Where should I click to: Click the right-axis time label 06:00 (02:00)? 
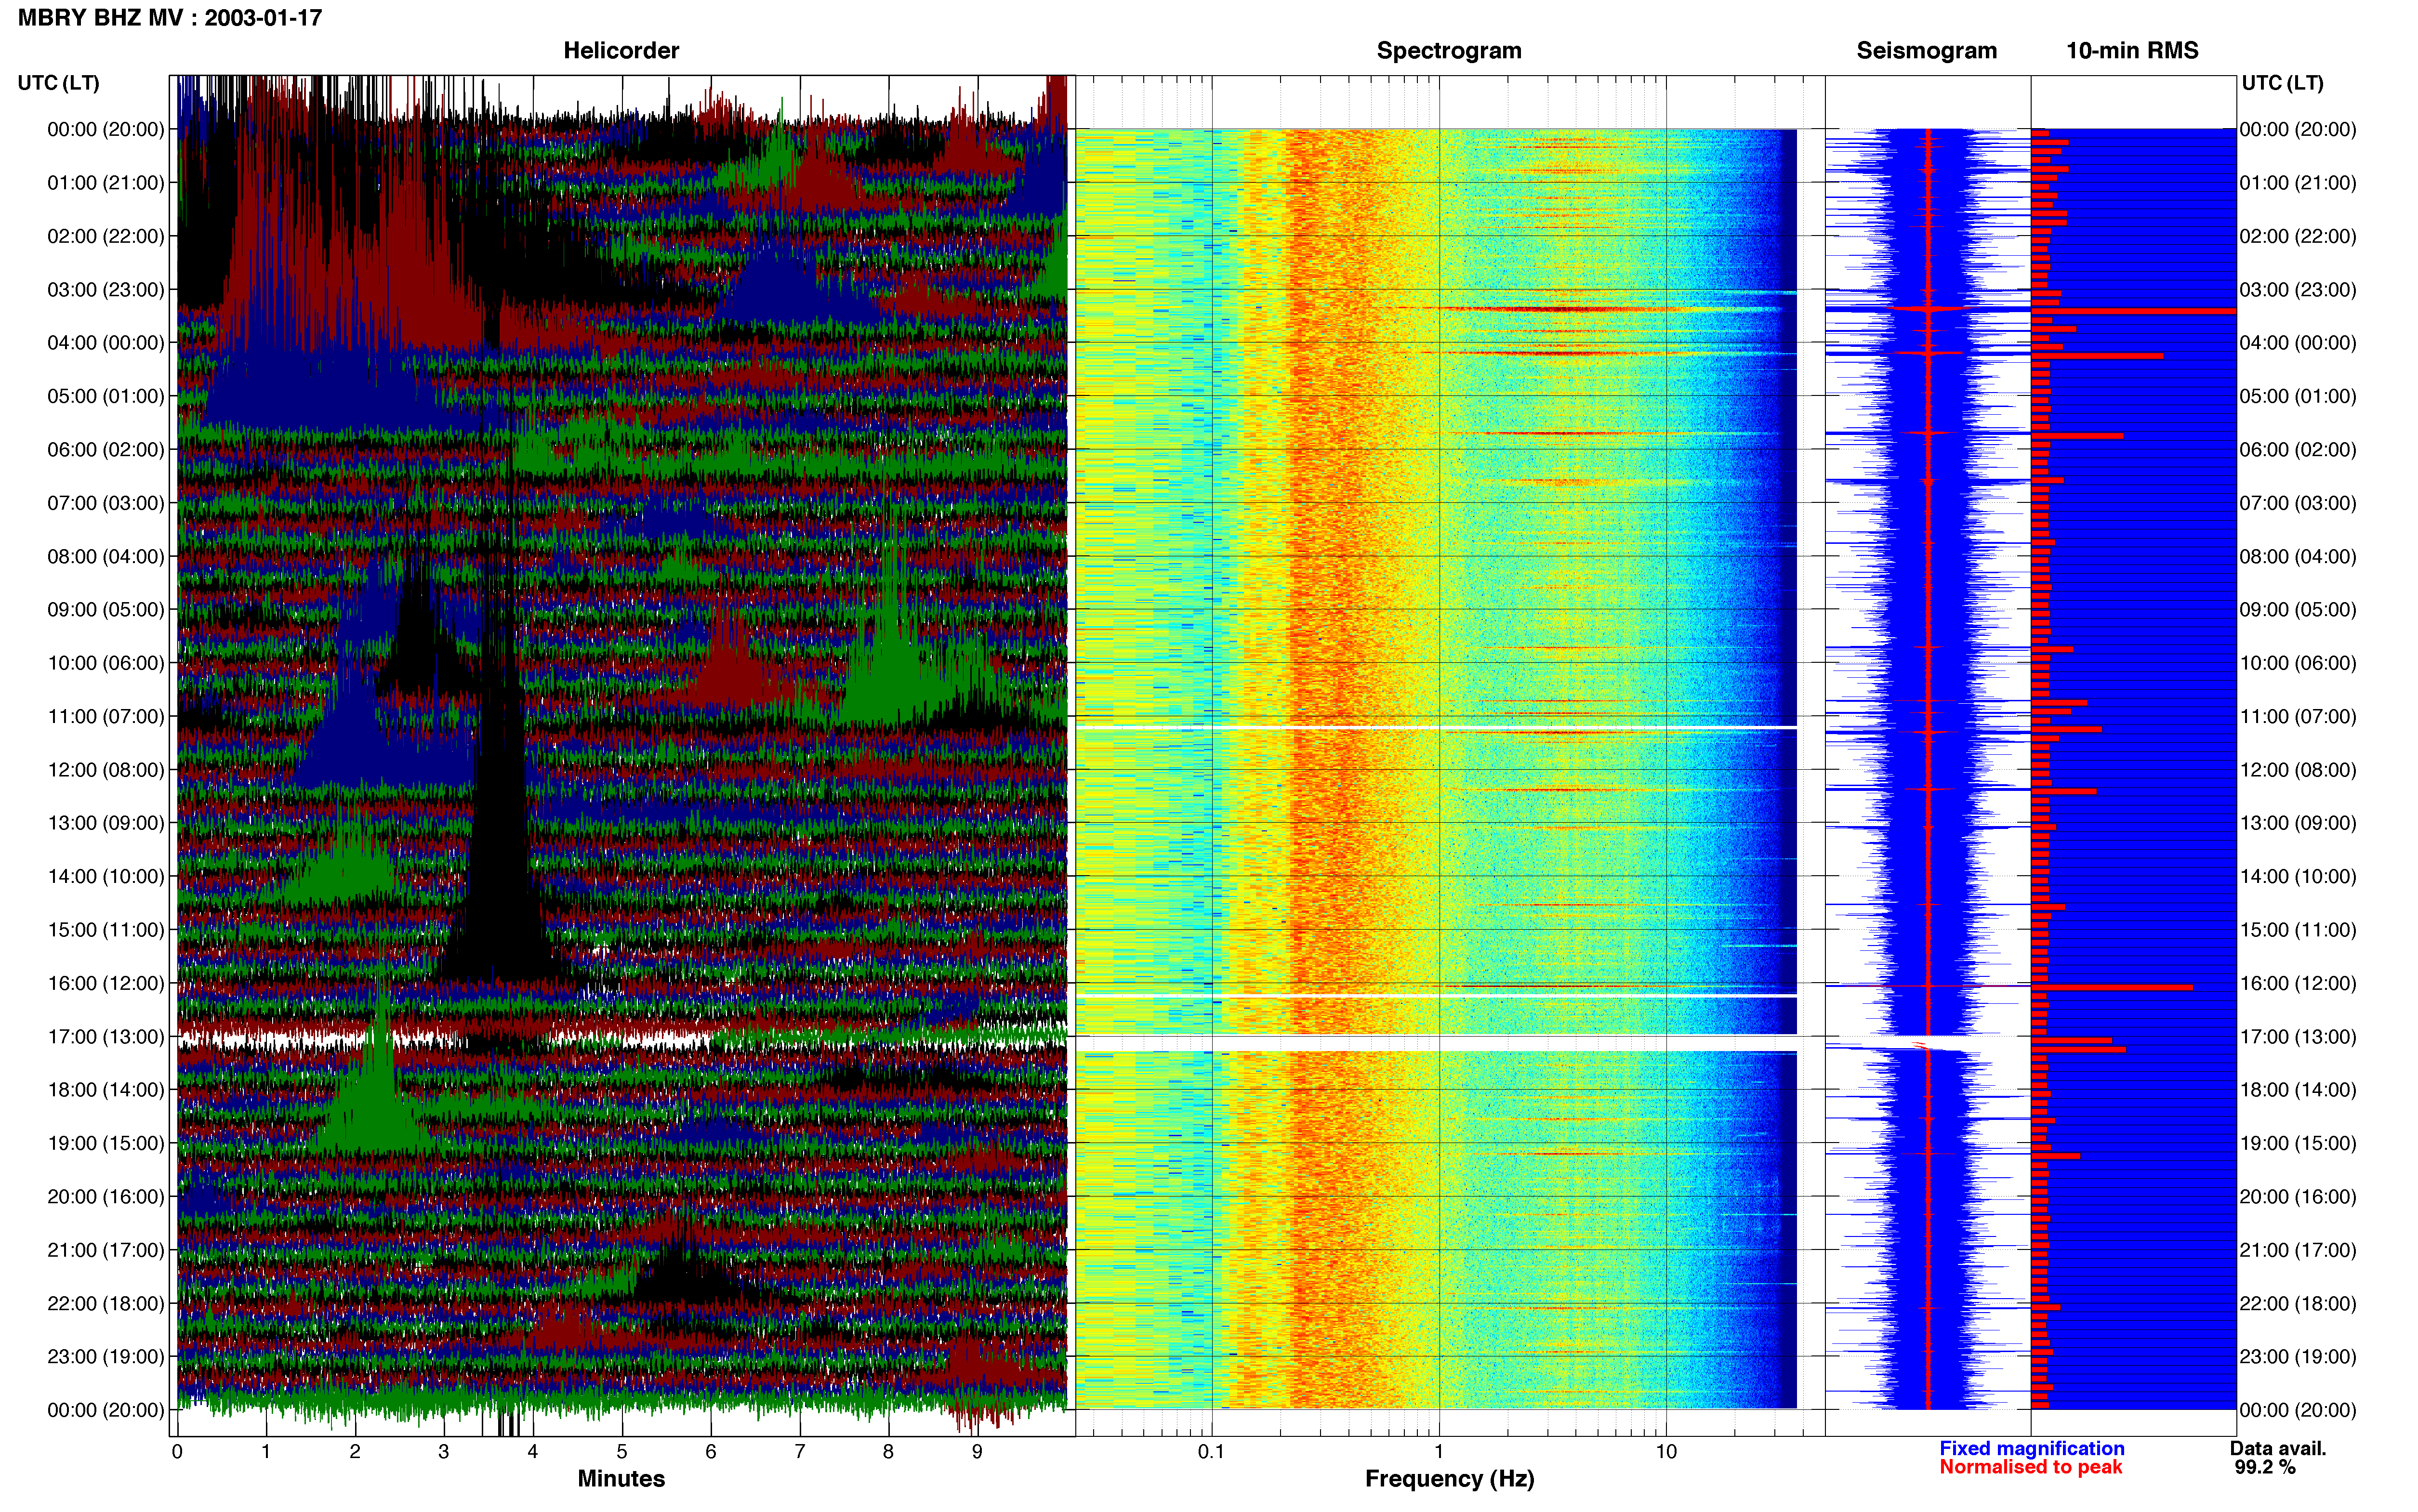[x=2298, y=450]
